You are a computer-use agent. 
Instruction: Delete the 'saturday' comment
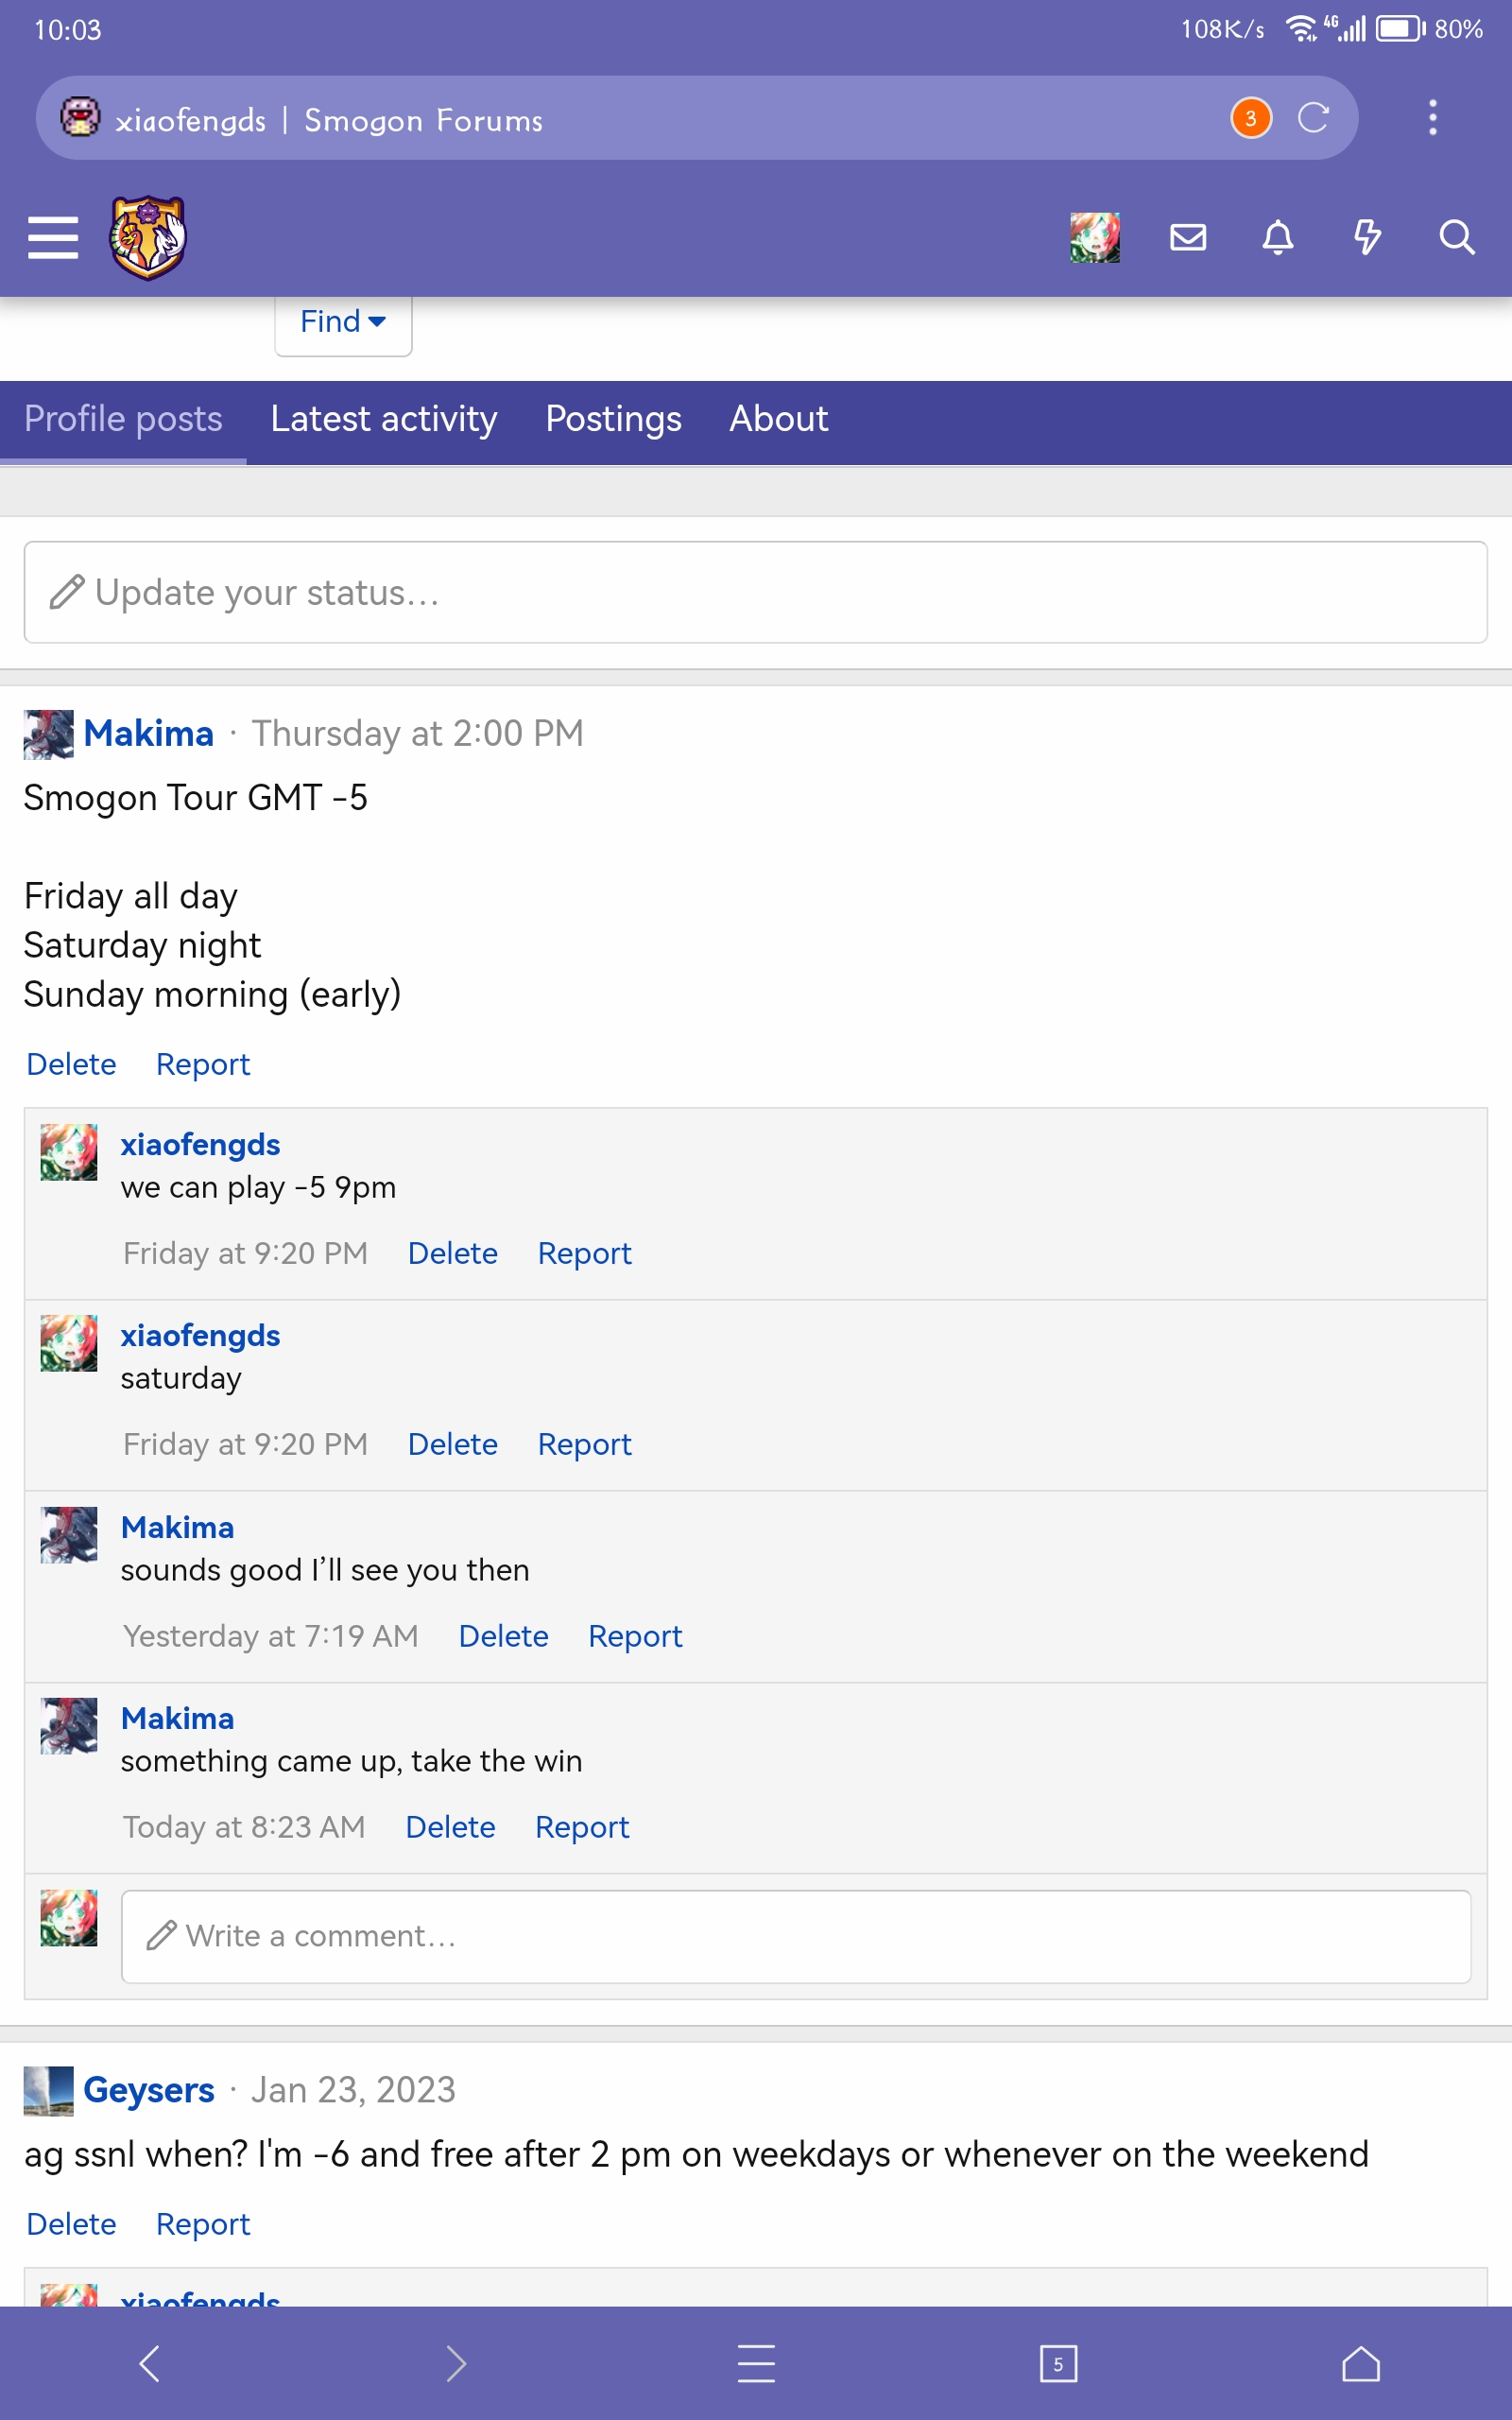click(x=452, y=1444)
